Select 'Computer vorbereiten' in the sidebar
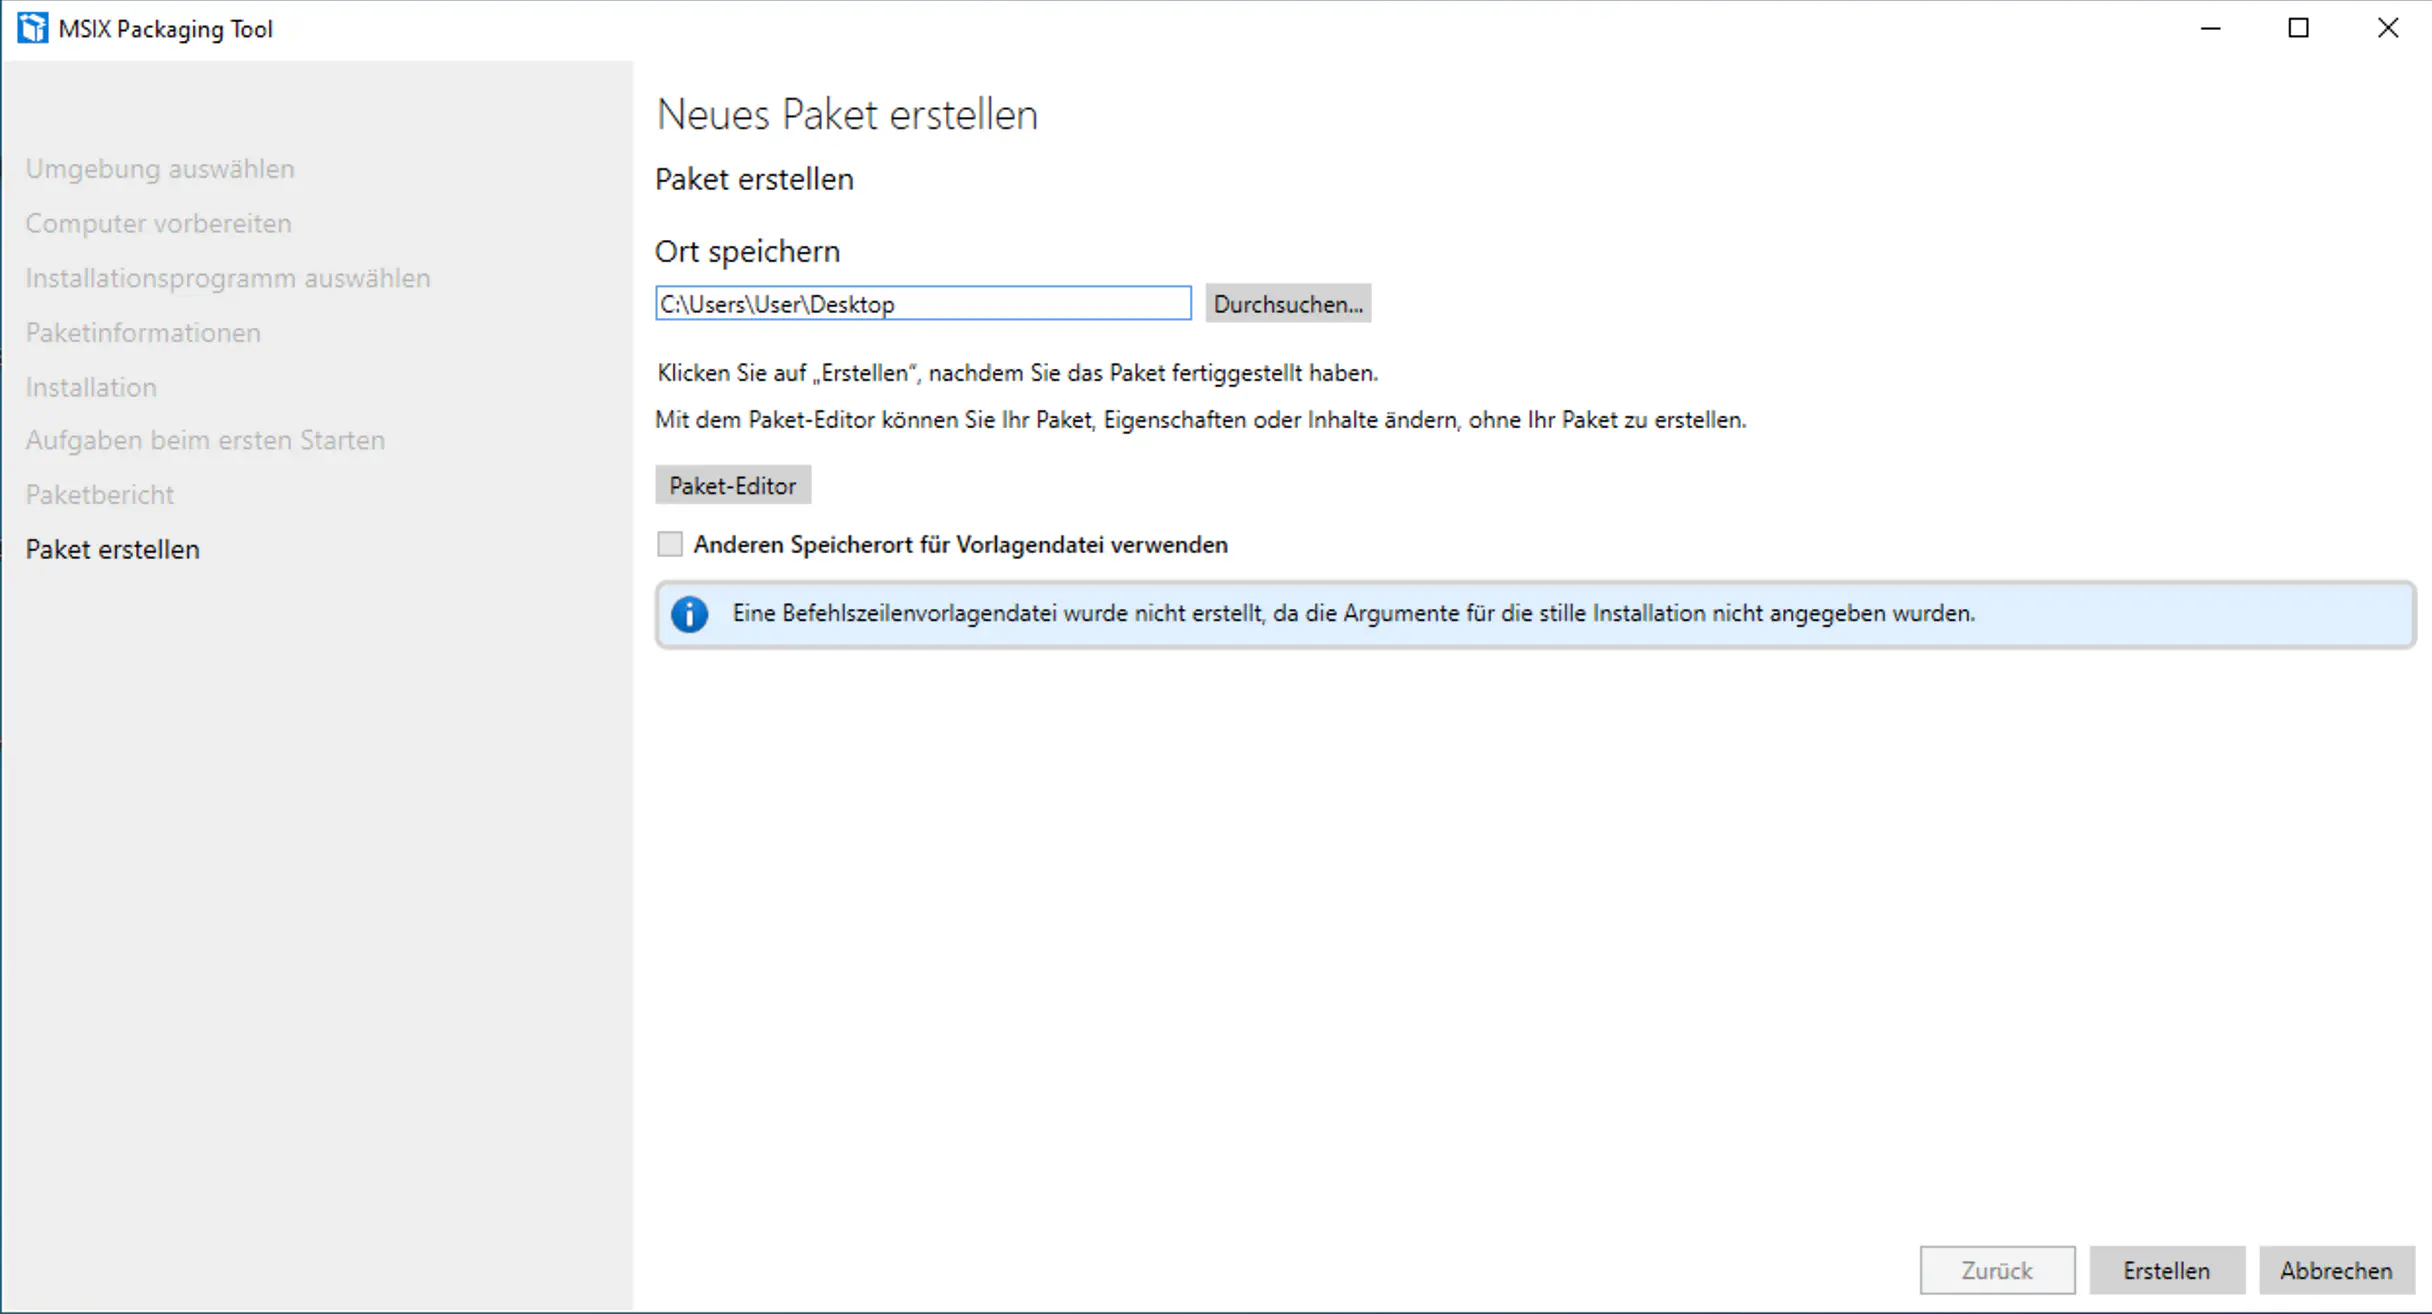This screenshot has height=1314, width=2432. (x=157, y=223)
